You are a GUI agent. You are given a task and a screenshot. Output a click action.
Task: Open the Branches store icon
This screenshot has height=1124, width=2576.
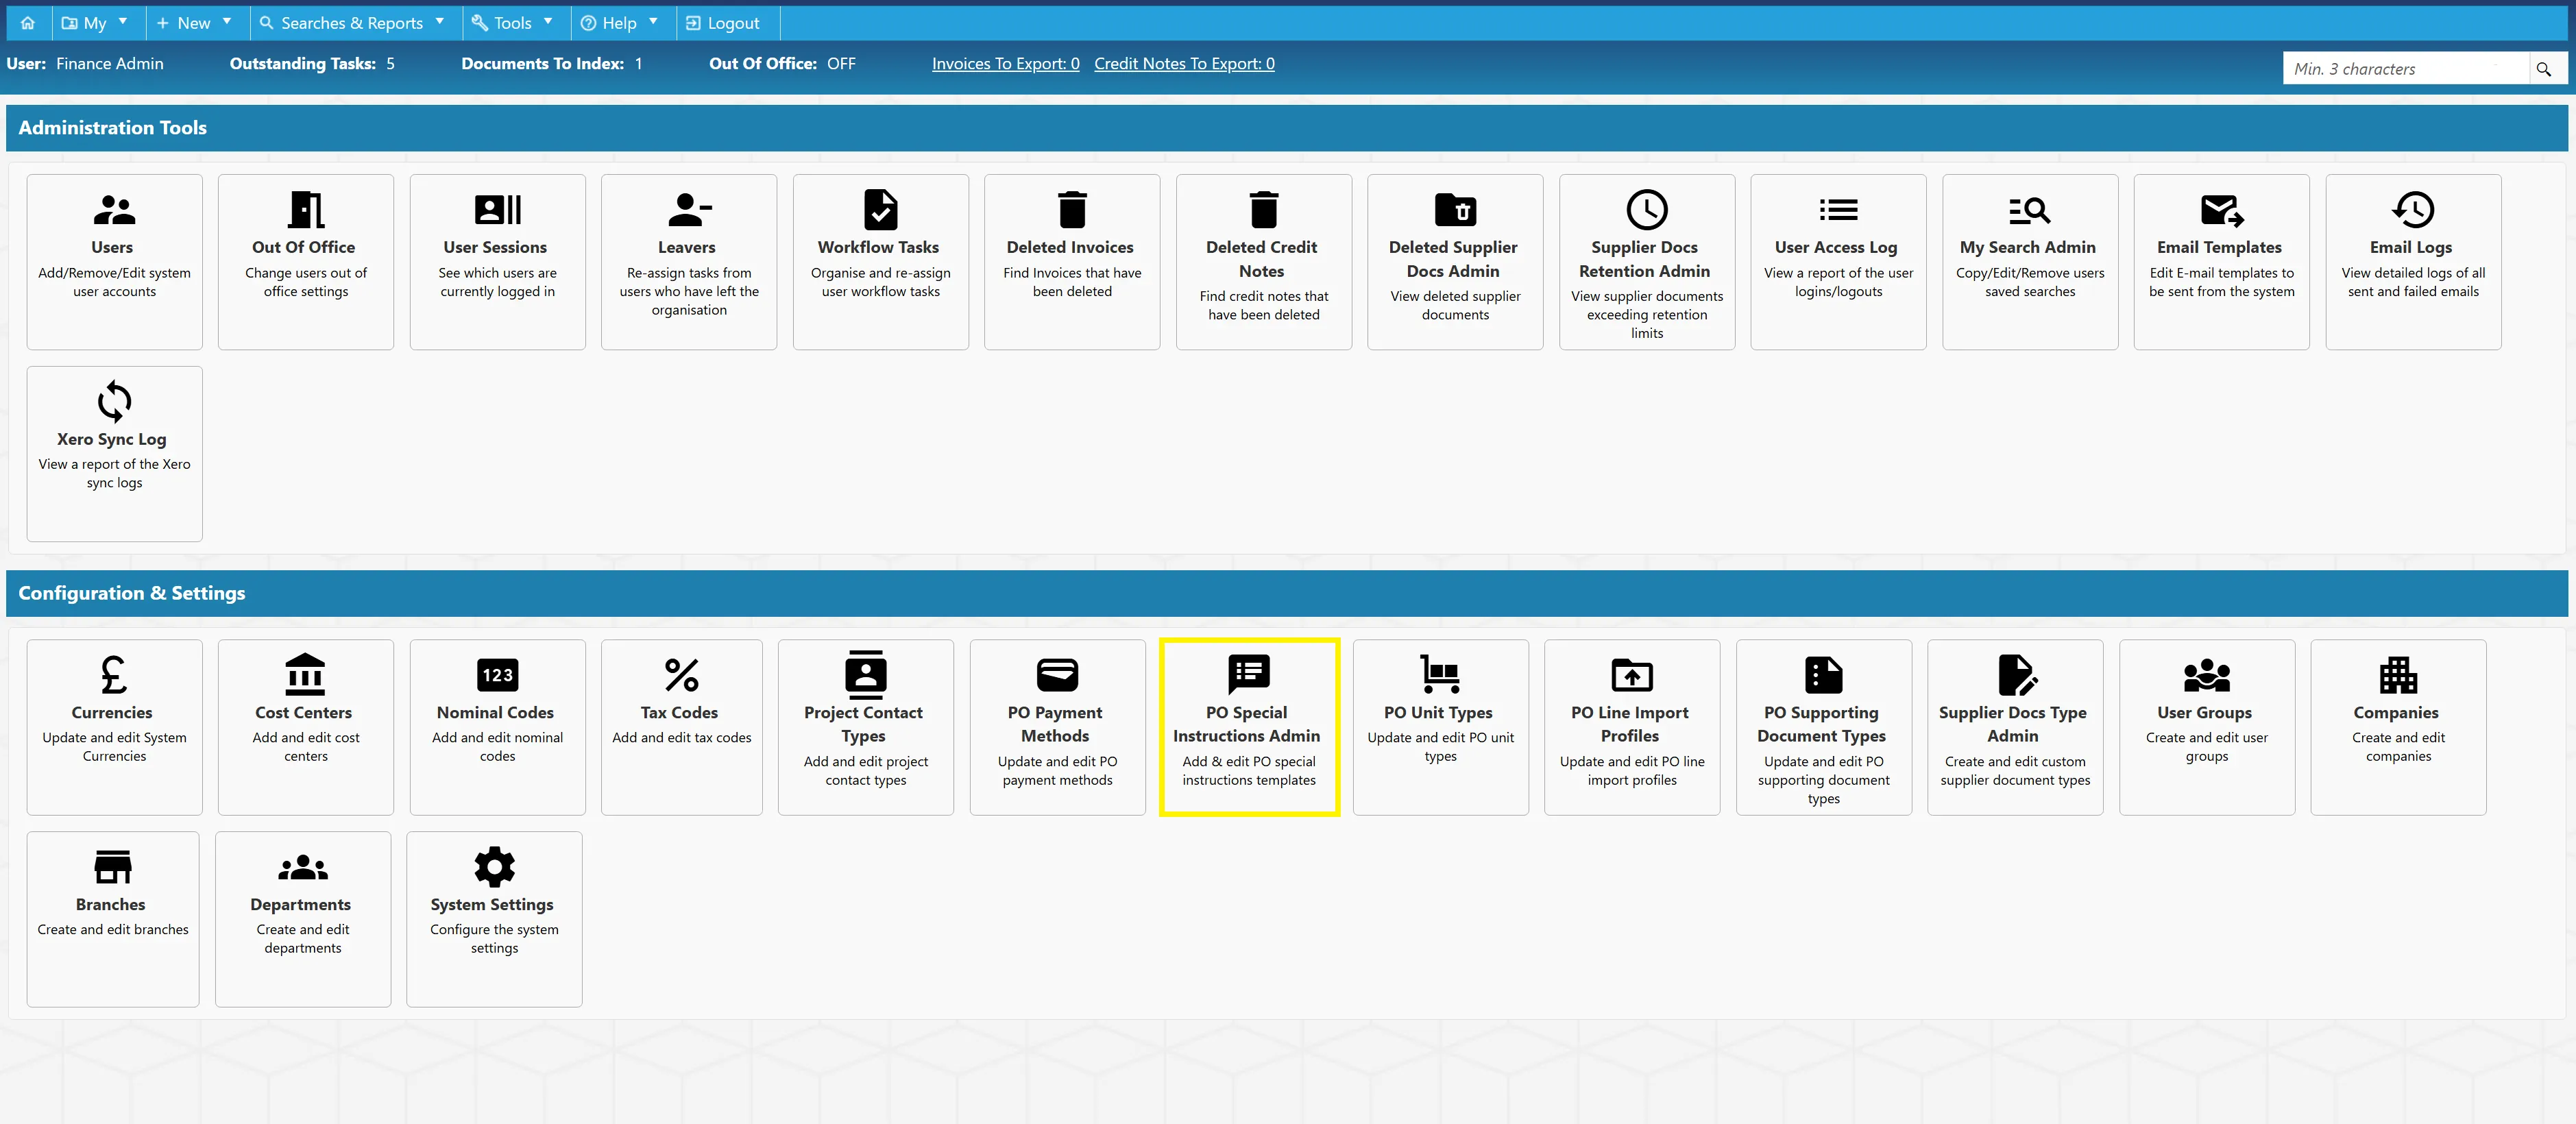pyautogui.click(x=113, y=866)
